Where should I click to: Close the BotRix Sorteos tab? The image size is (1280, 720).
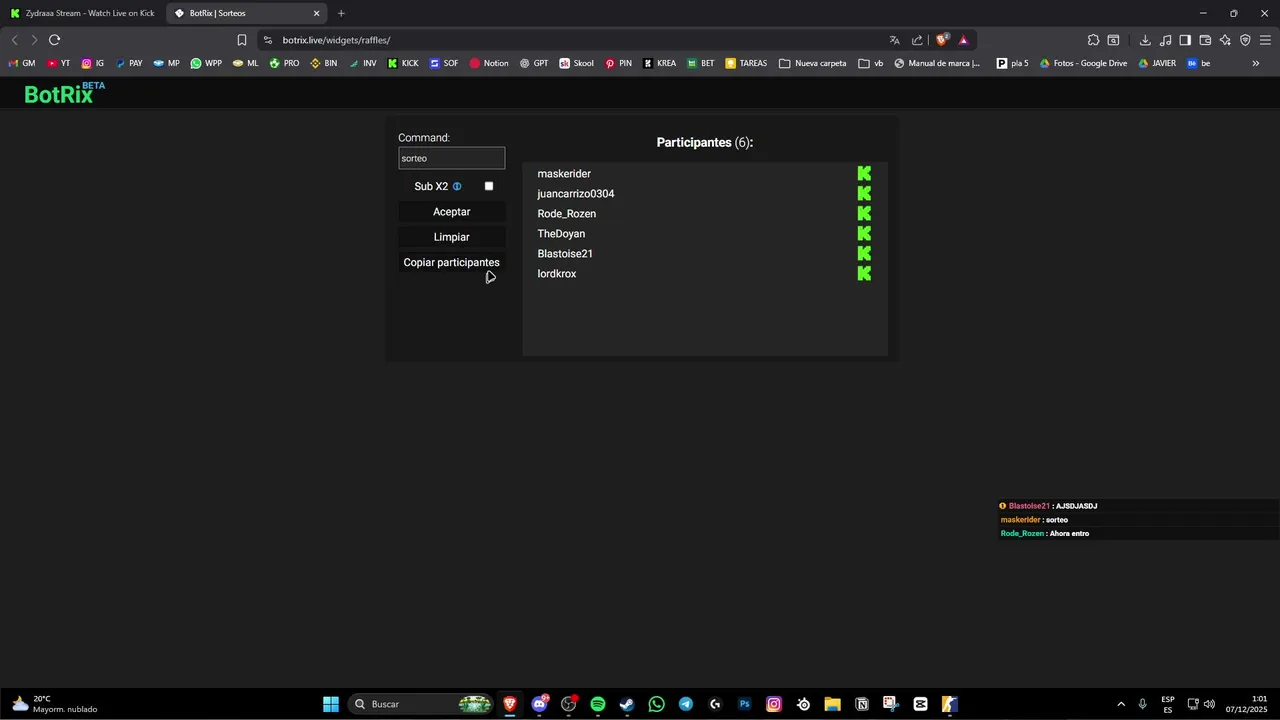tap(317, 13)
